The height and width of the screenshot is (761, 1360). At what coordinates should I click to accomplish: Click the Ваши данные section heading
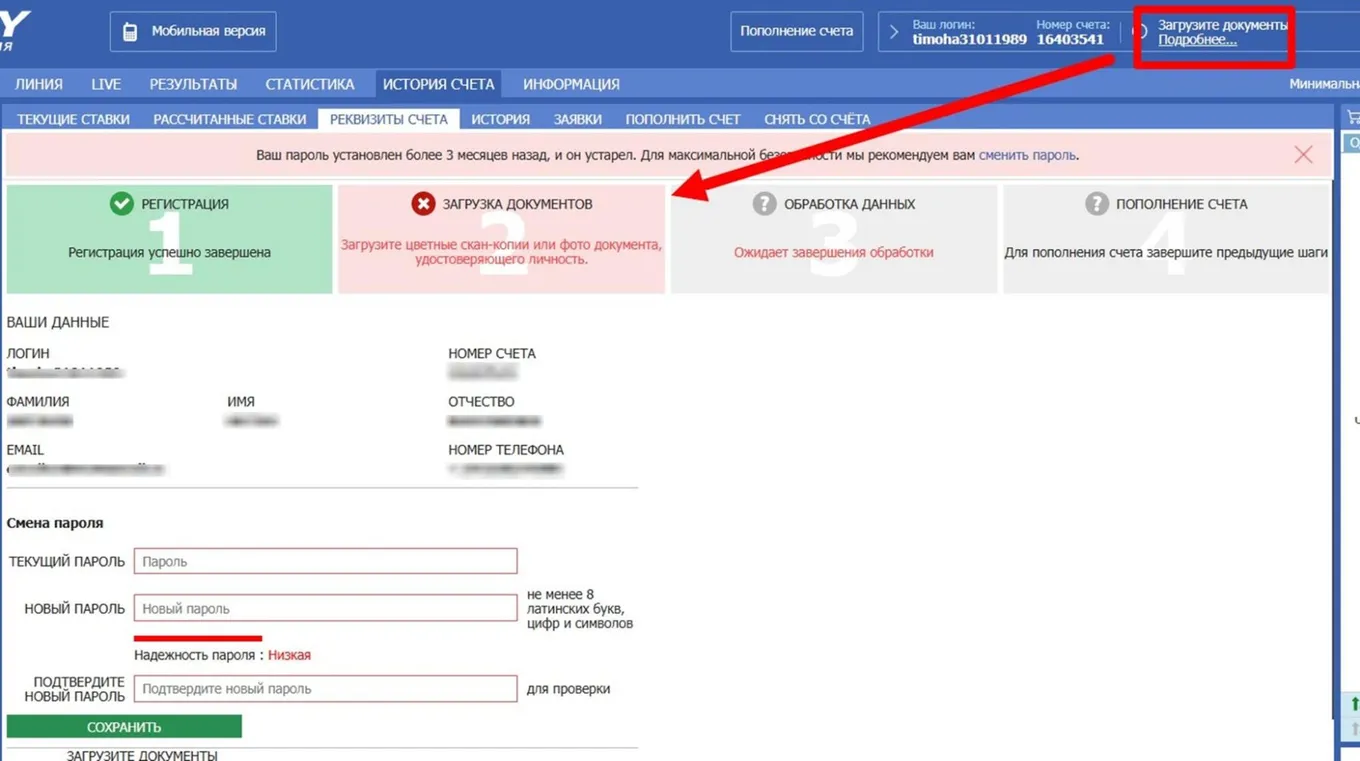coord(58,322)
